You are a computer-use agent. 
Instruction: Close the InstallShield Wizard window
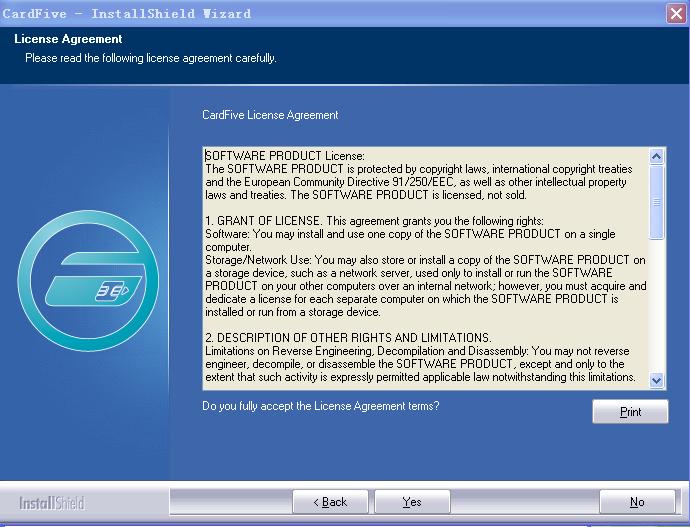click(676, 13)
